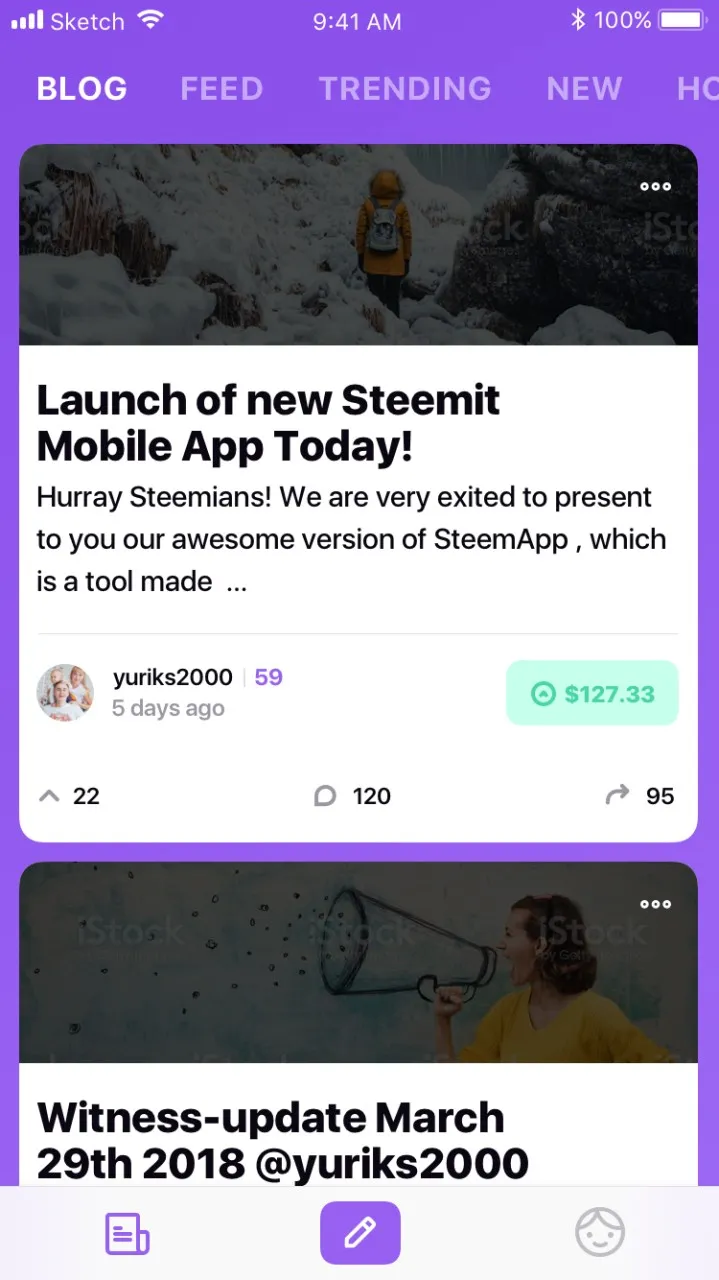Tap the Wi-Fi icon in the status bar
This screenshot has width=719, height=1280.
(151, 20)
